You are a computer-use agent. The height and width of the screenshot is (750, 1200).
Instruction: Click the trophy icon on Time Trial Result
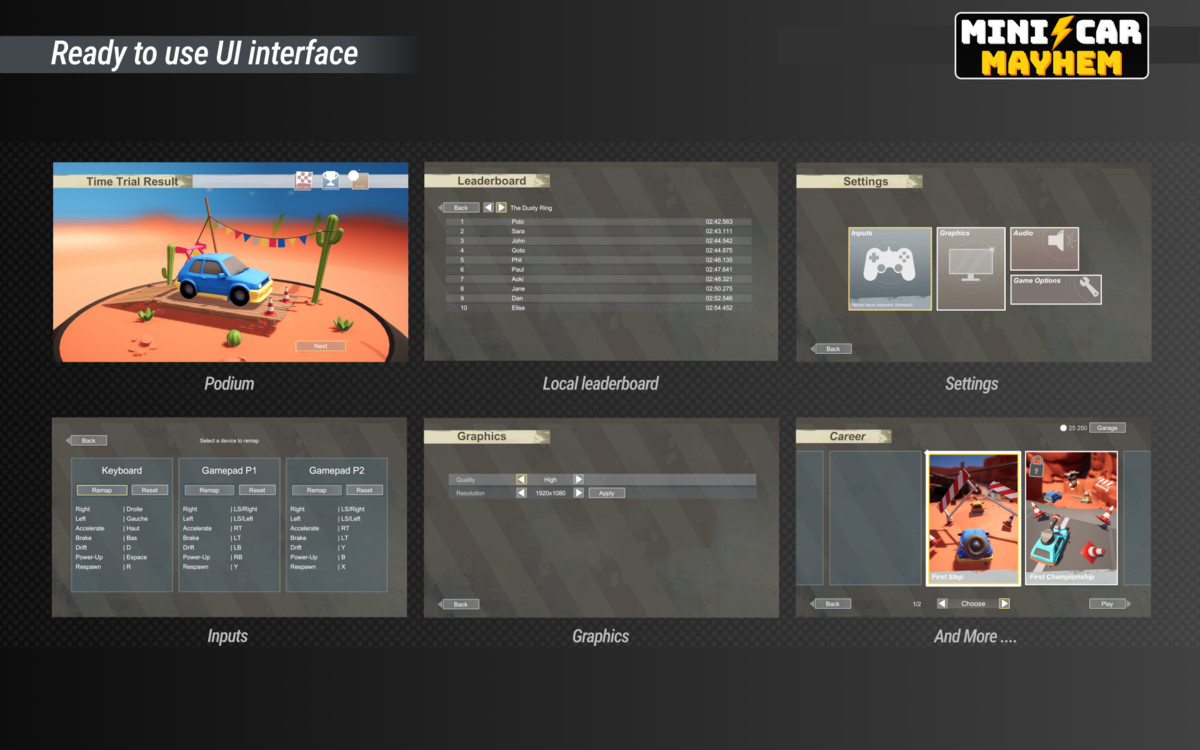click(331, 181)
